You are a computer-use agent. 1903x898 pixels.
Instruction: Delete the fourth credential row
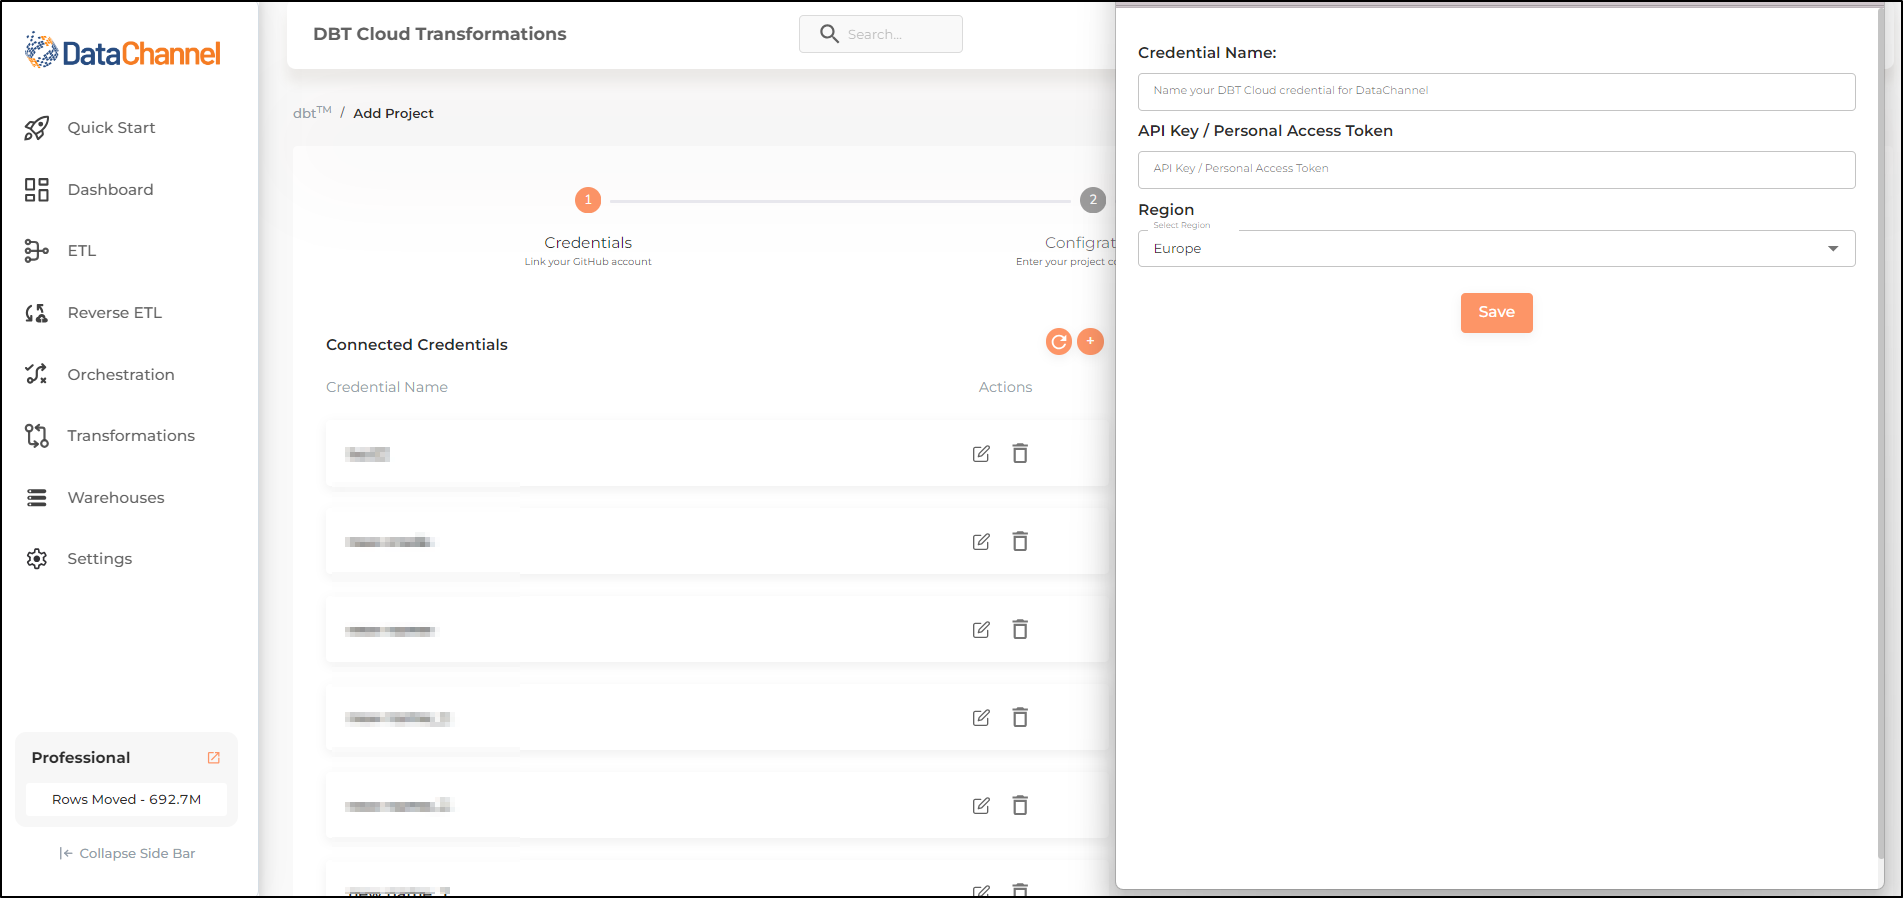point(1020,718)
